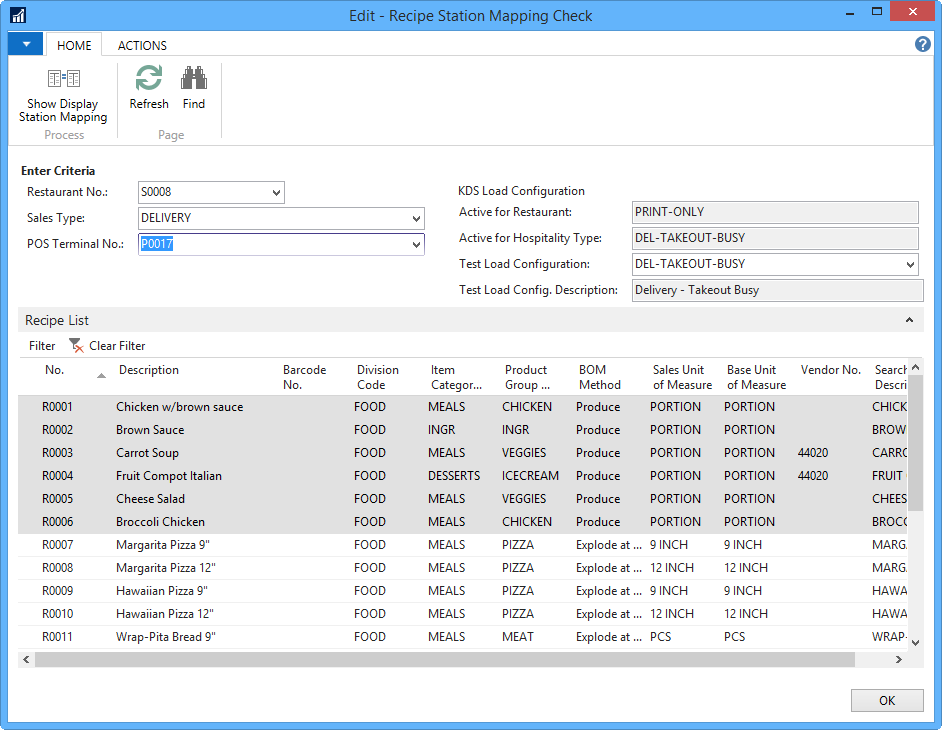The width and height of the screenshot is (942, 730).
Task: Open the help question mark icon
Action: pos(922,45)
